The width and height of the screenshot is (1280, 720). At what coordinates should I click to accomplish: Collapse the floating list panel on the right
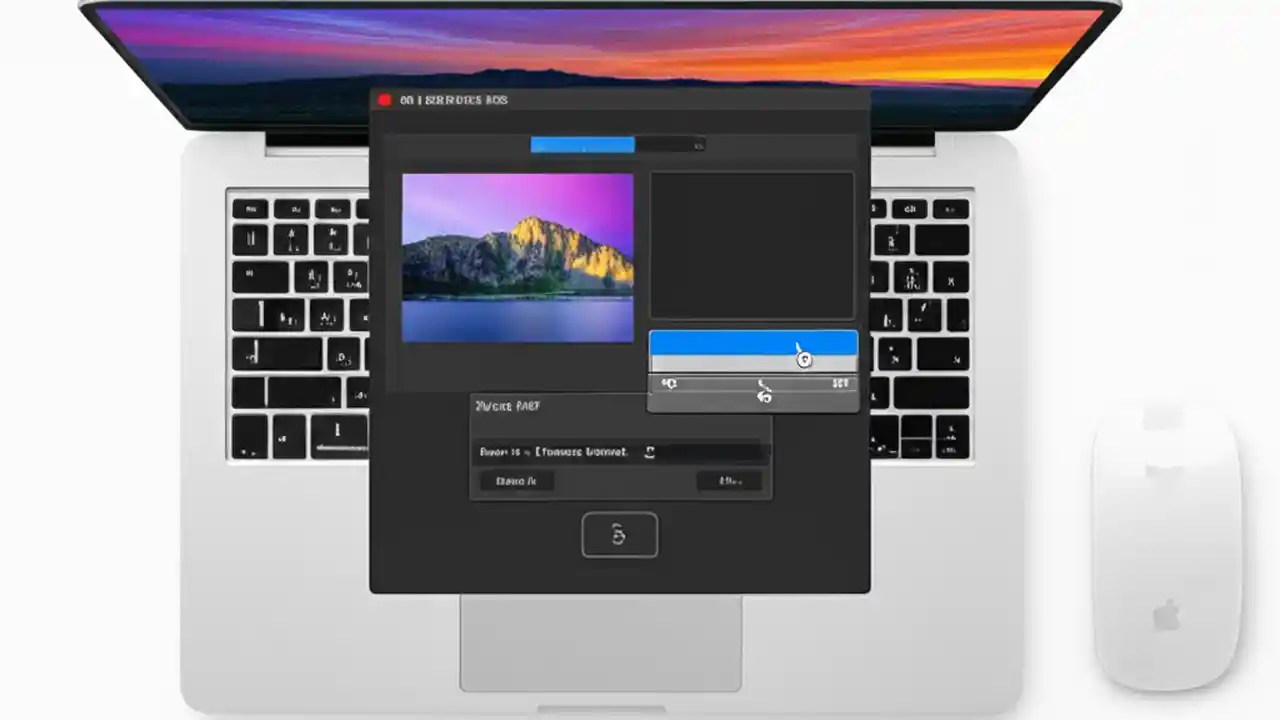point(753,370)
